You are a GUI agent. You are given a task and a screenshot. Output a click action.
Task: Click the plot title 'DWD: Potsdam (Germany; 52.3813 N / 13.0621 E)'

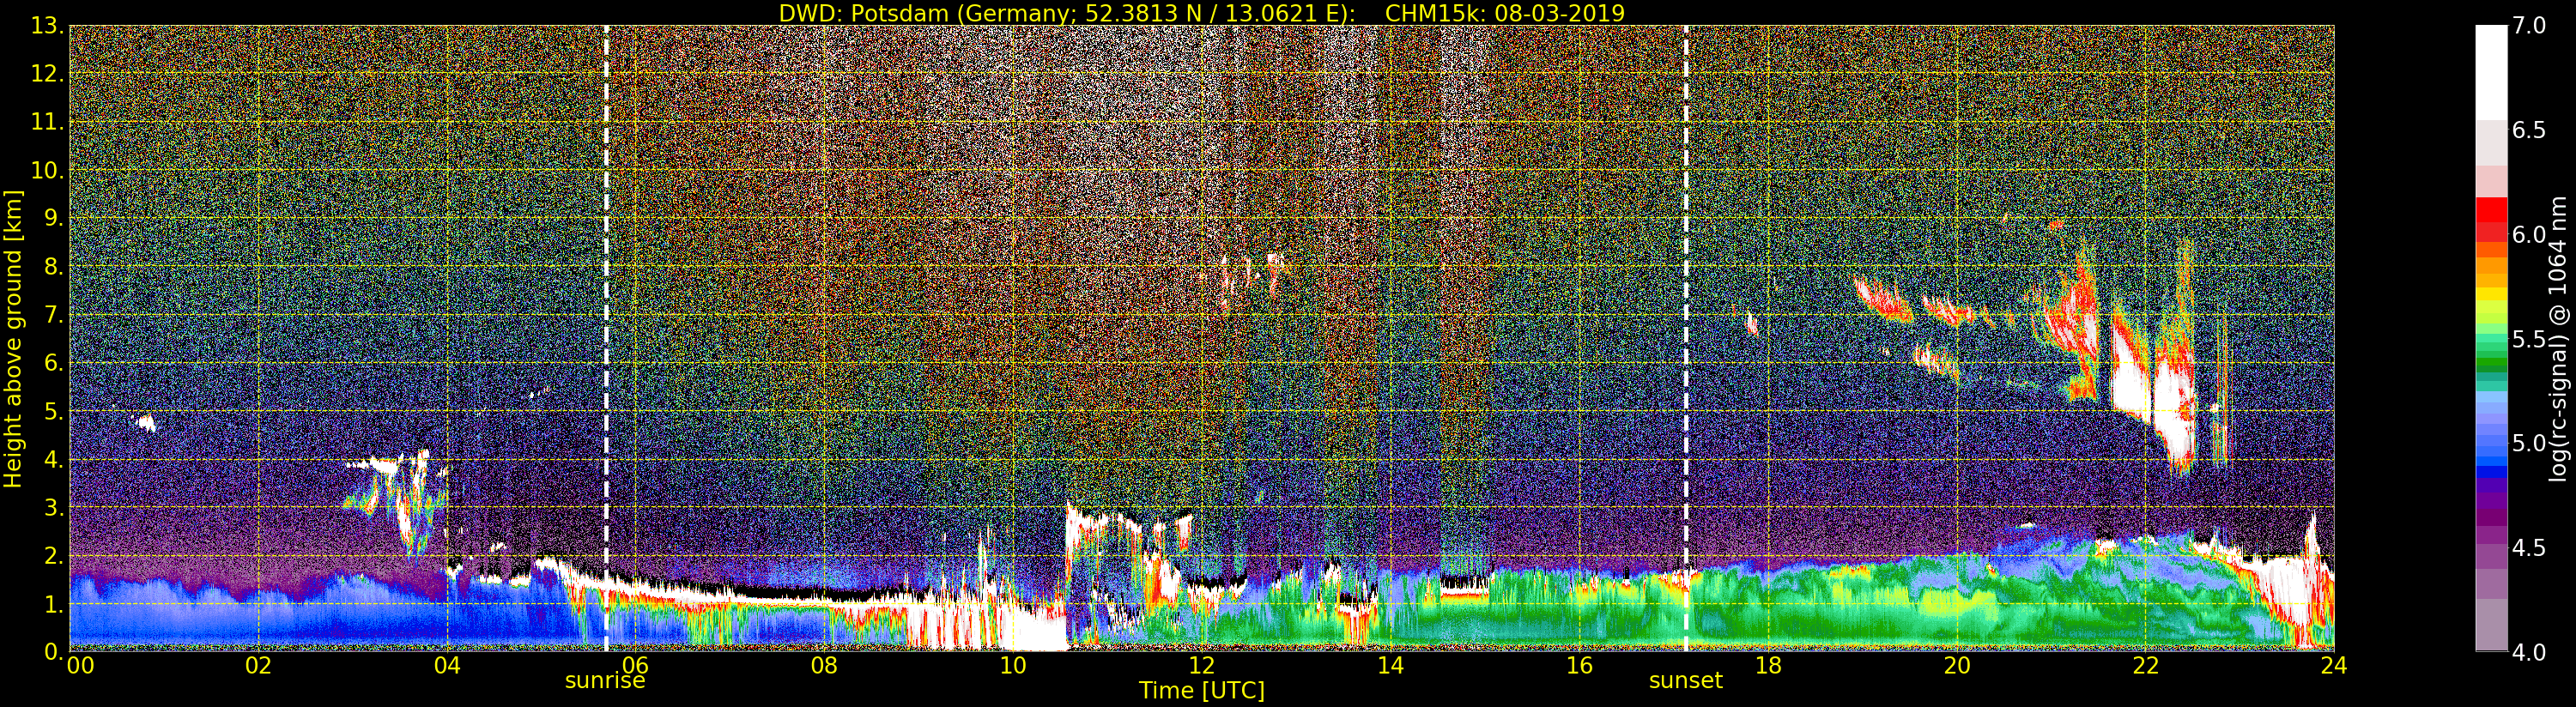[1067, 13]
